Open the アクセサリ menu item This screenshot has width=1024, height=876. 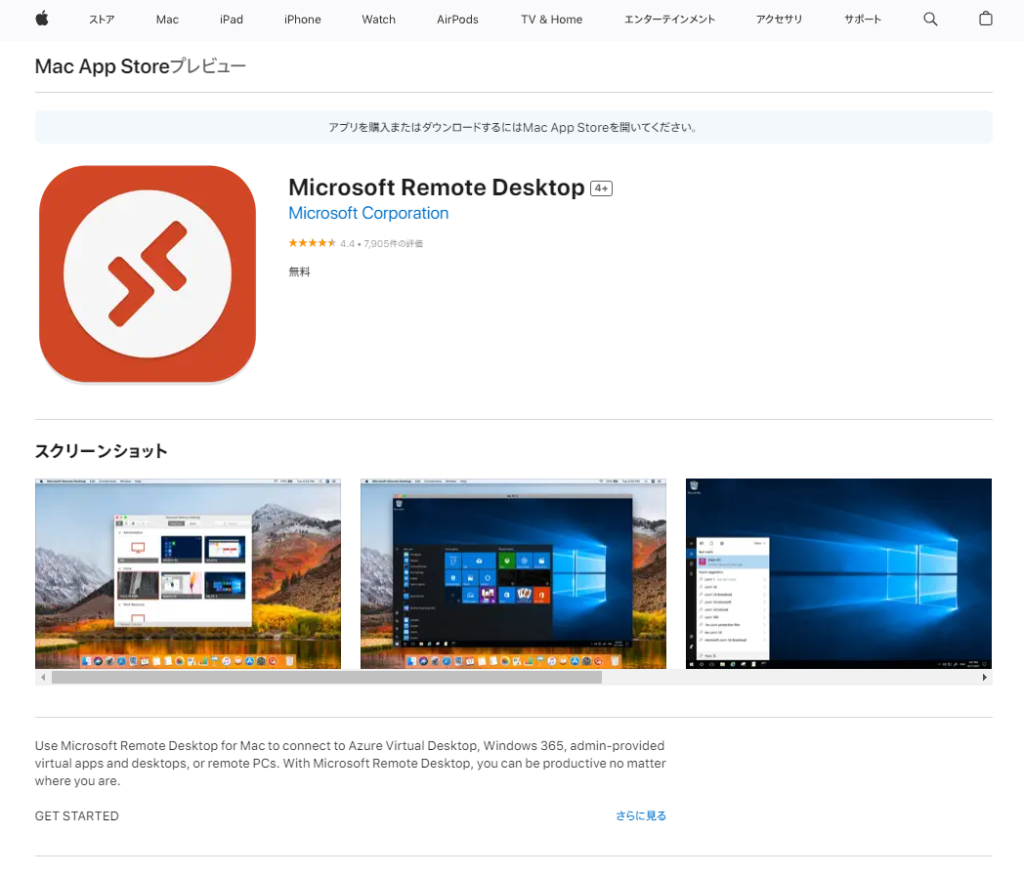778,20
